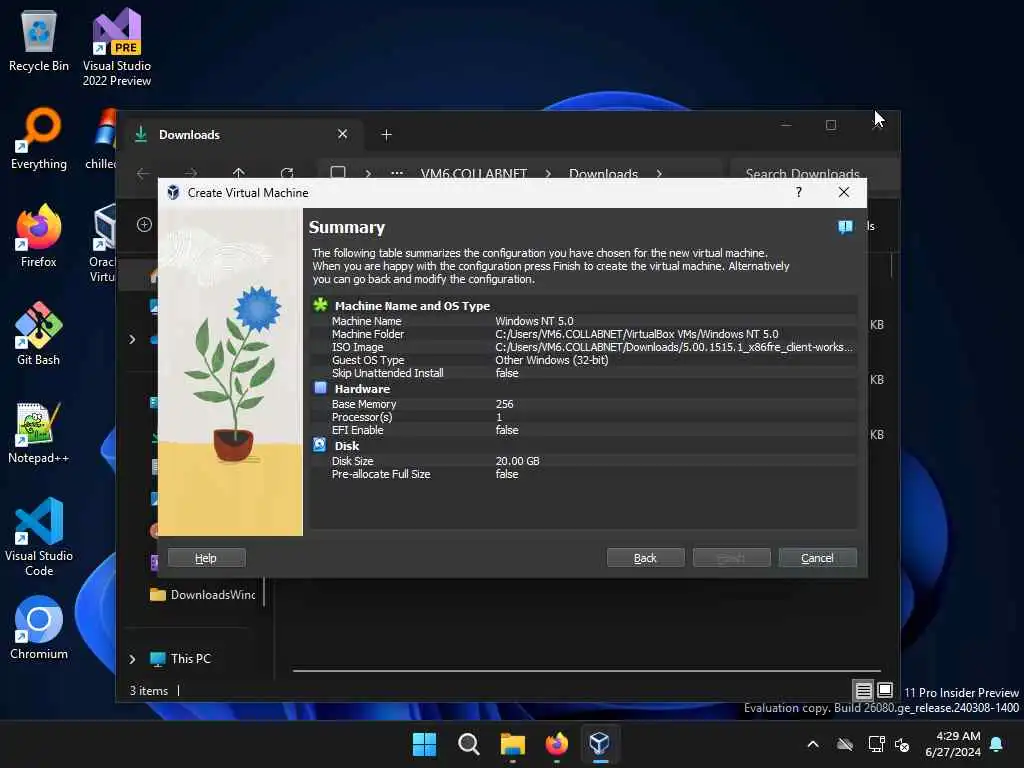Select the ISO Image row

pyautogui.click(x=584, y=347)
